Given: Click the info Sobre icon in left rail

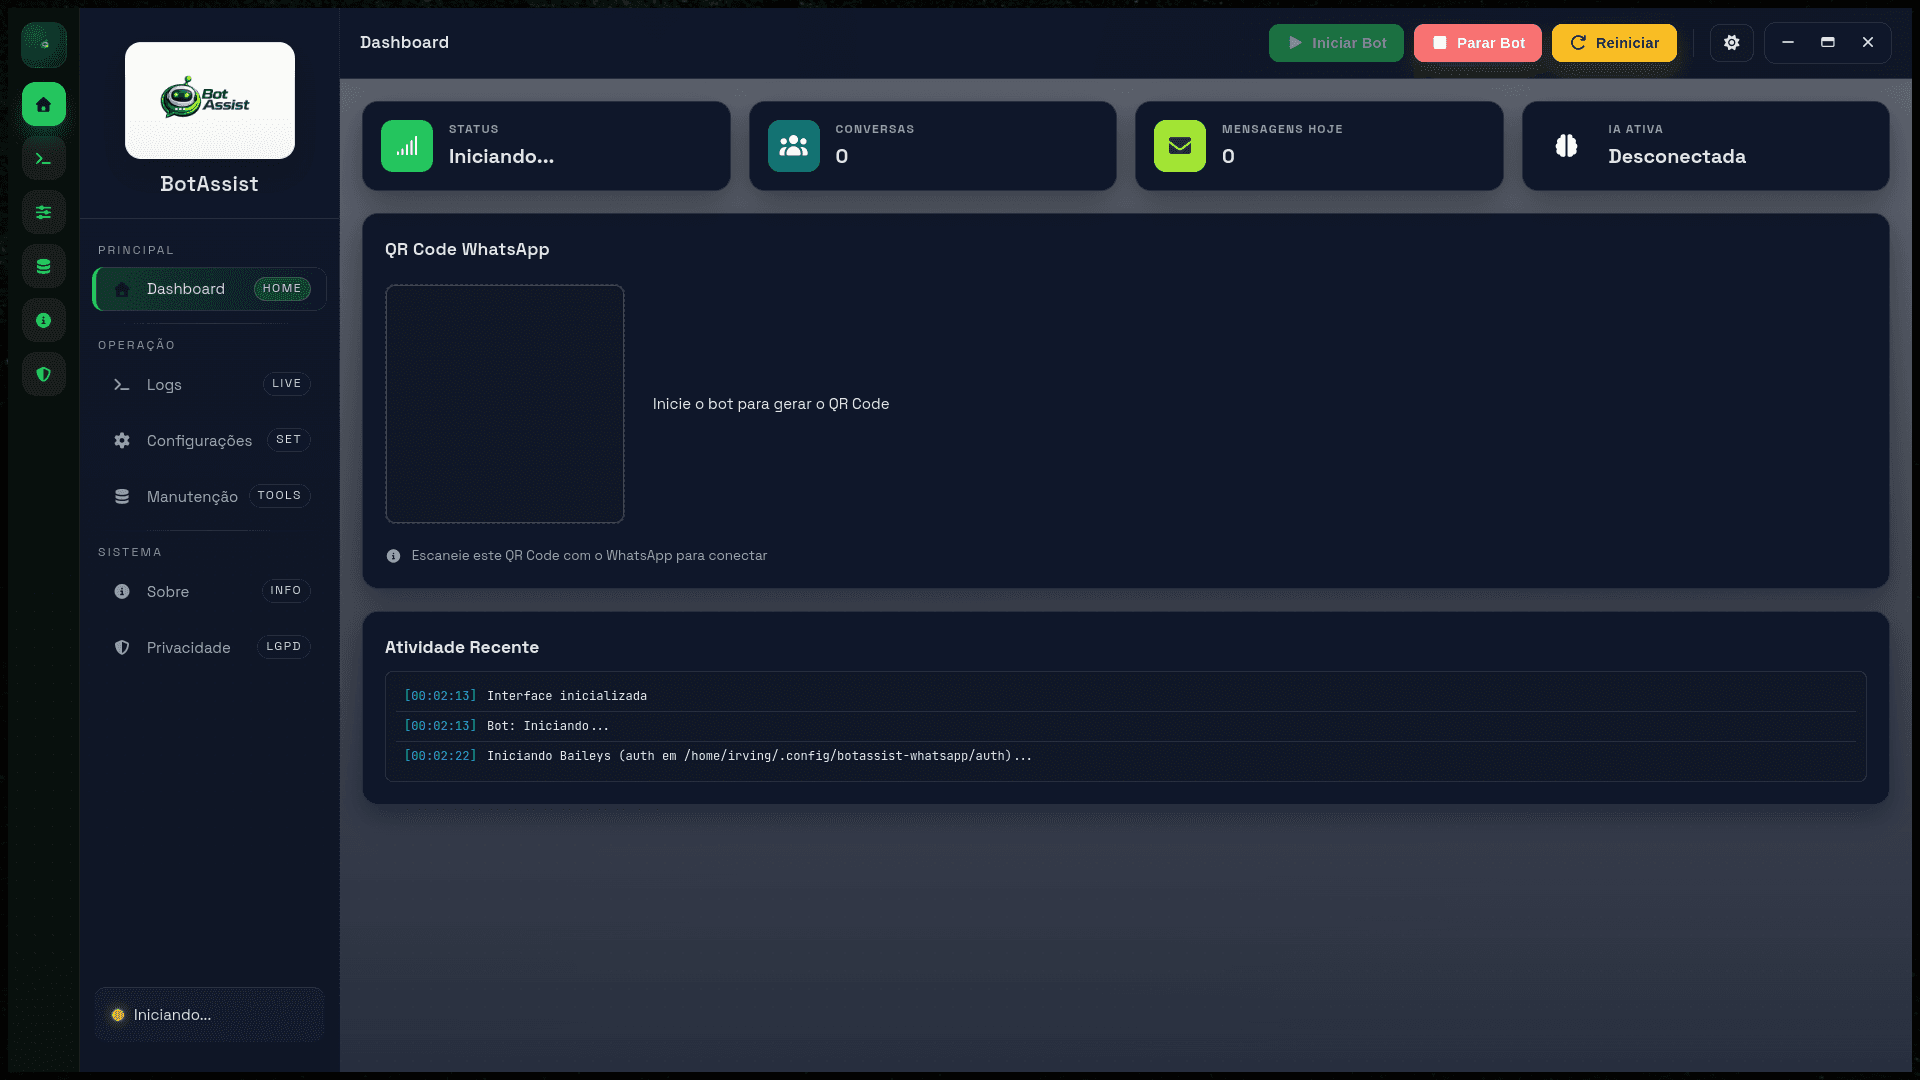Looking at the screenshot, I should pos(43,320).
